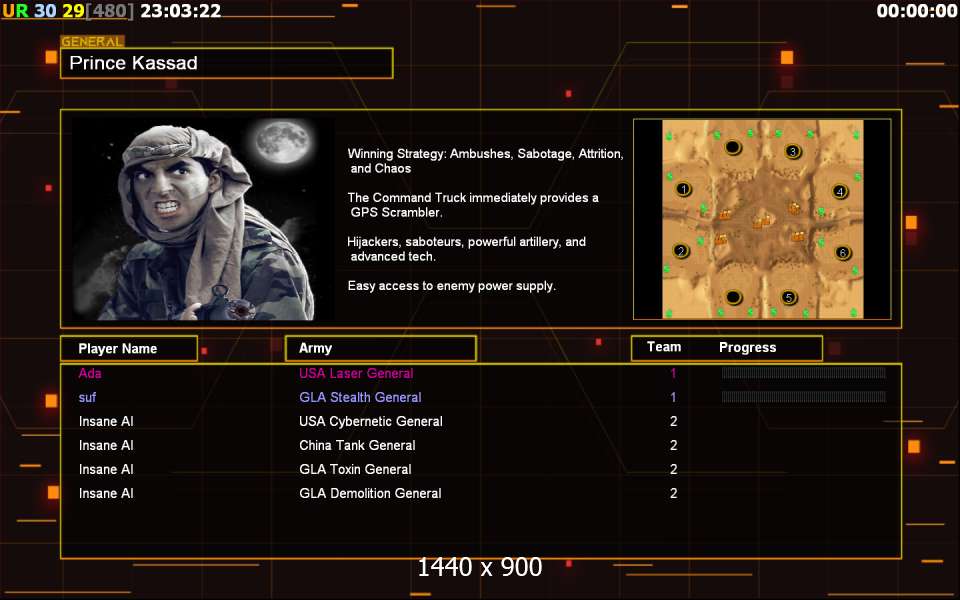The width and height of the screenshot is (960, 600).
Task: Click the central tech building icon on map
Action: click(762, 221)
